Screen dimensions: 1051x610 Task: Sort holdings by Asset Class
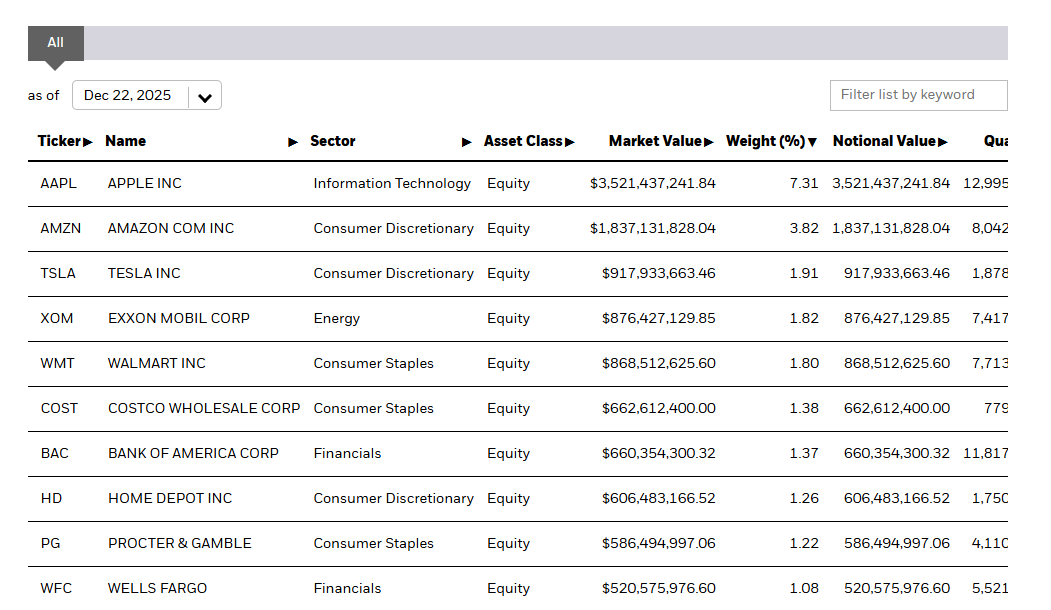pyautogui.click(x=529, y=141)
